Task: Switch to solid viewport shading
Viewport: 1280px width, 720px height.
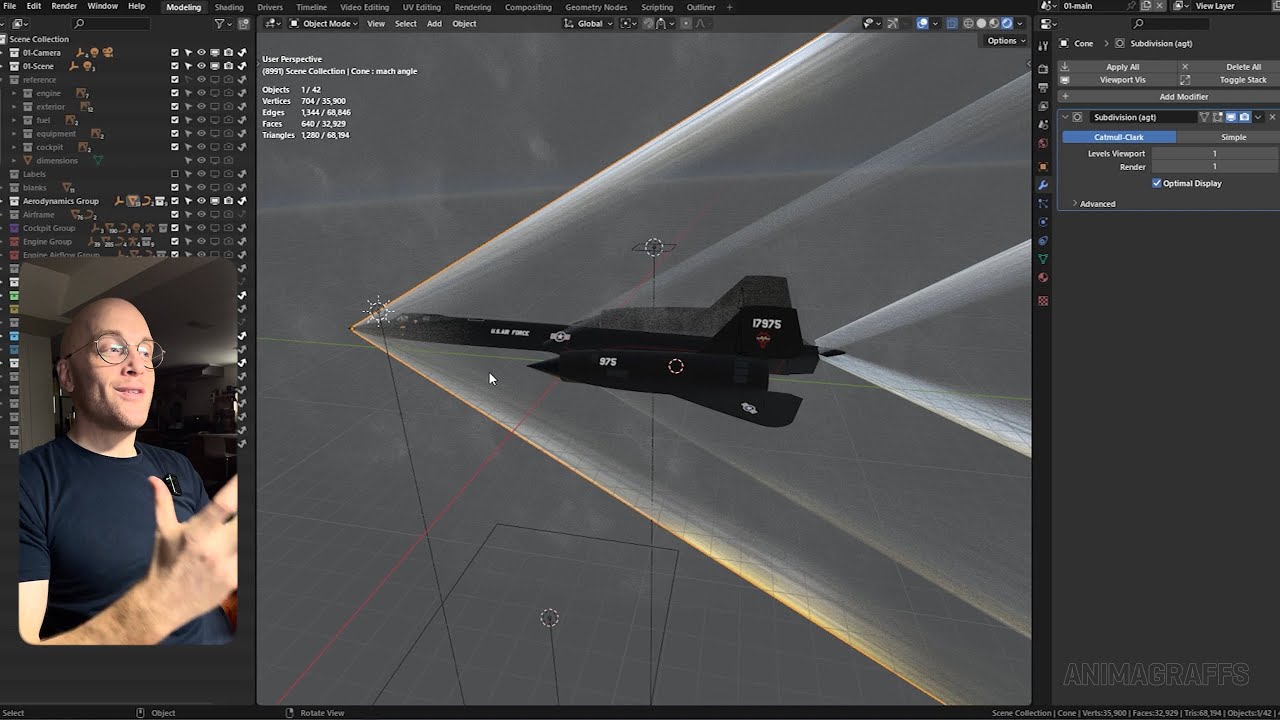Action: (981, 23)
